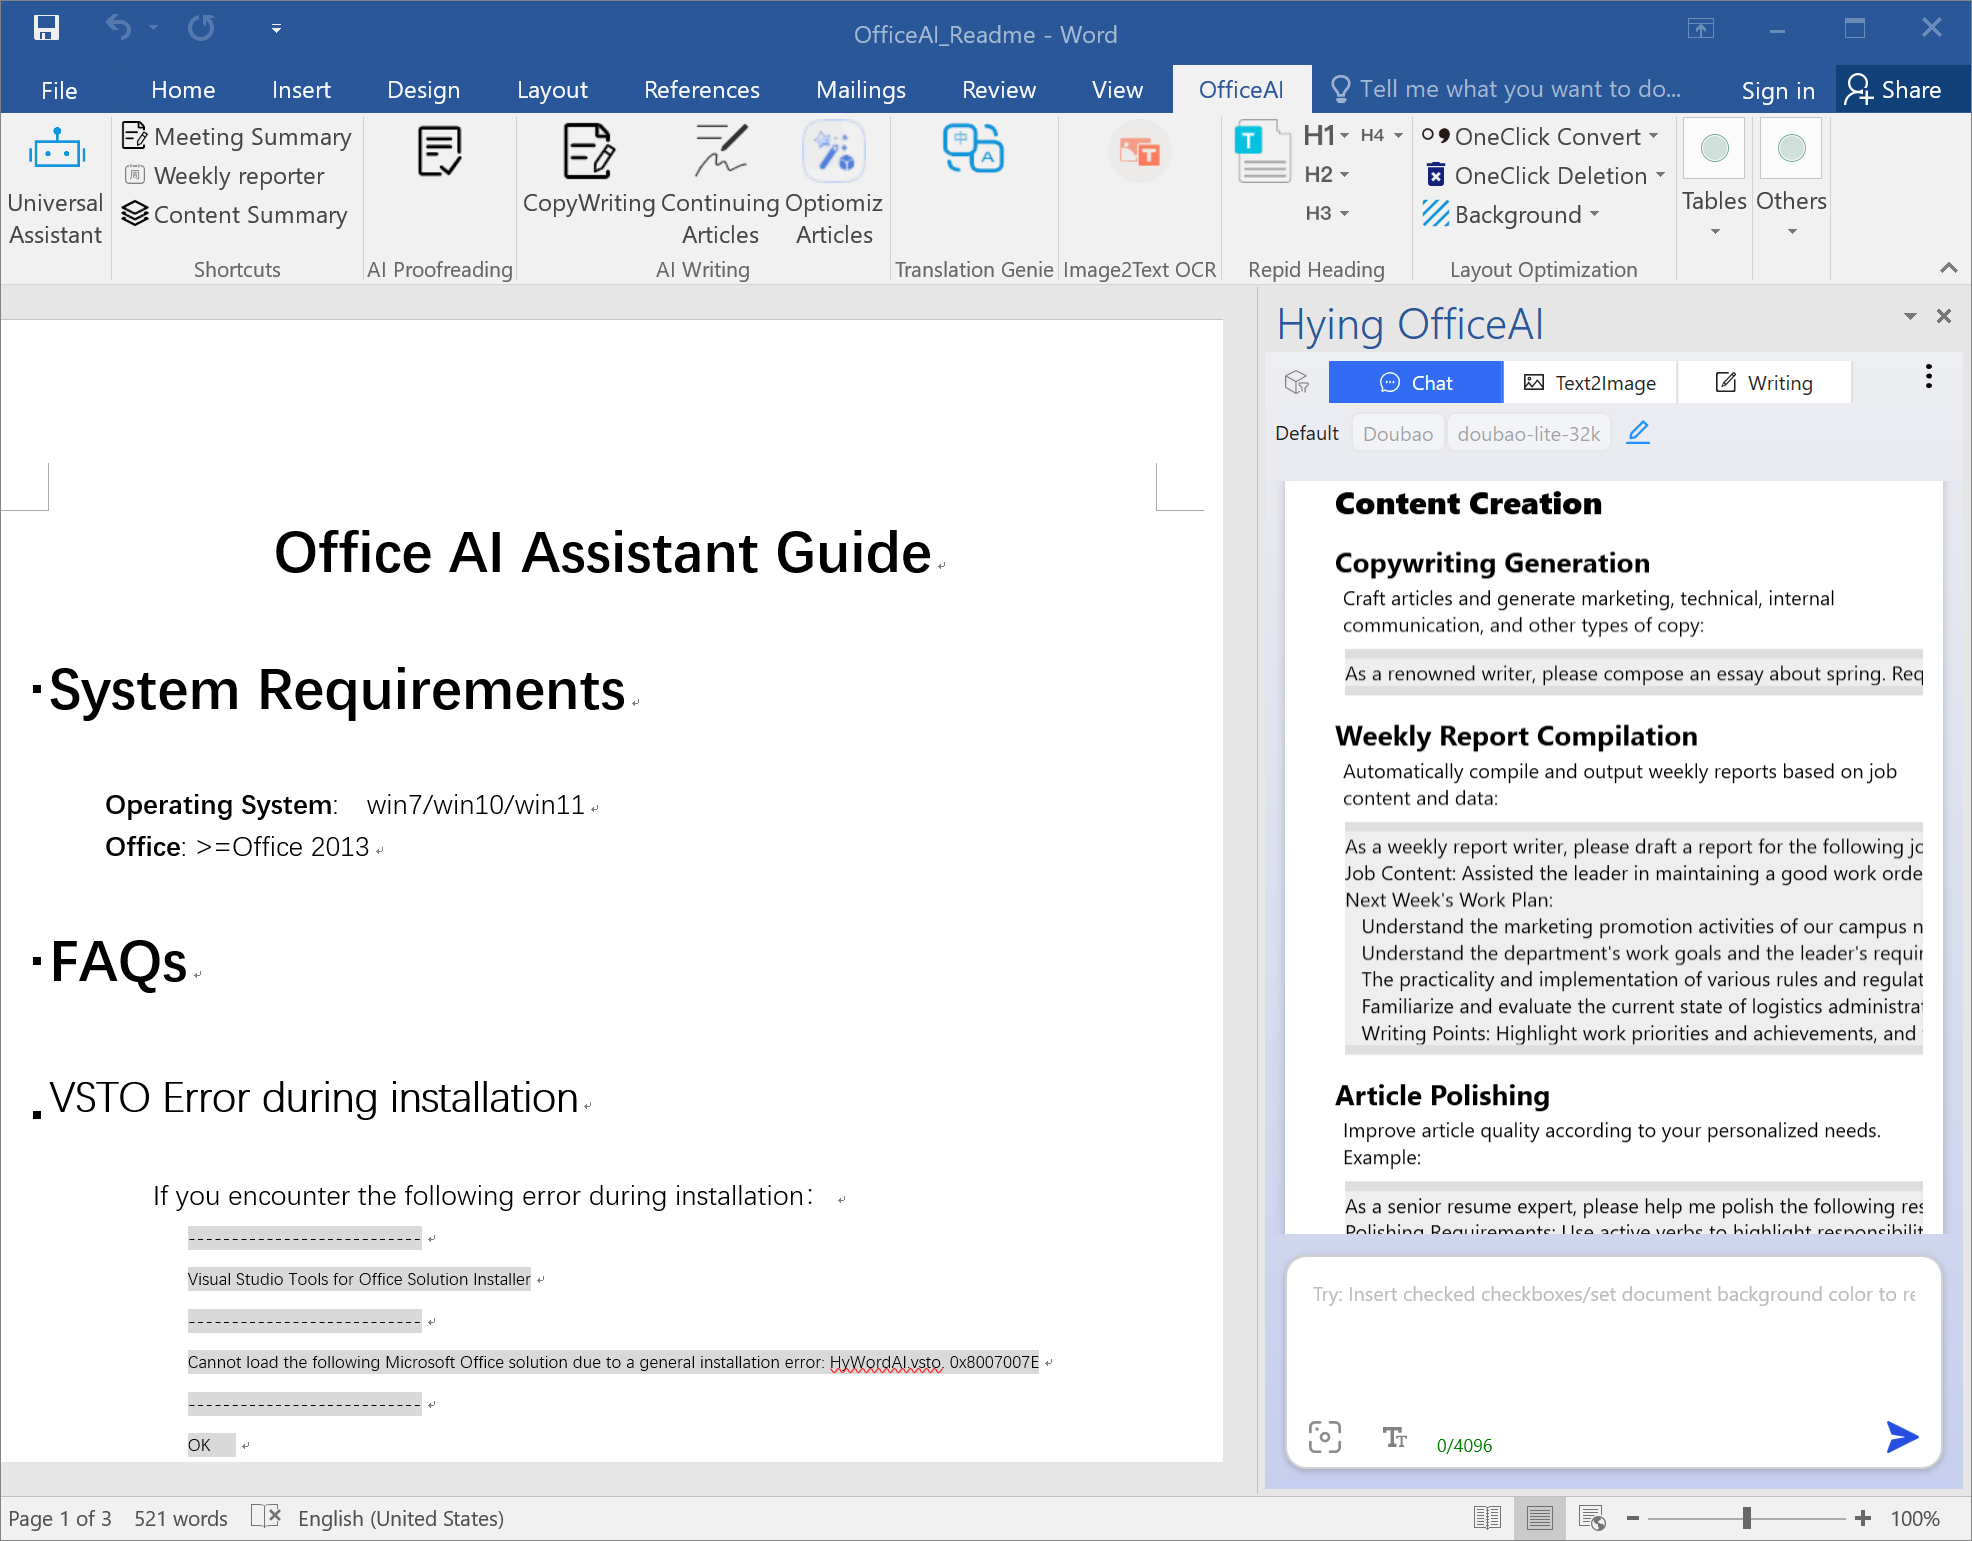Click the Doubao provider tag
The image size is (1972, 1541).
click(x=1397, y=433)
